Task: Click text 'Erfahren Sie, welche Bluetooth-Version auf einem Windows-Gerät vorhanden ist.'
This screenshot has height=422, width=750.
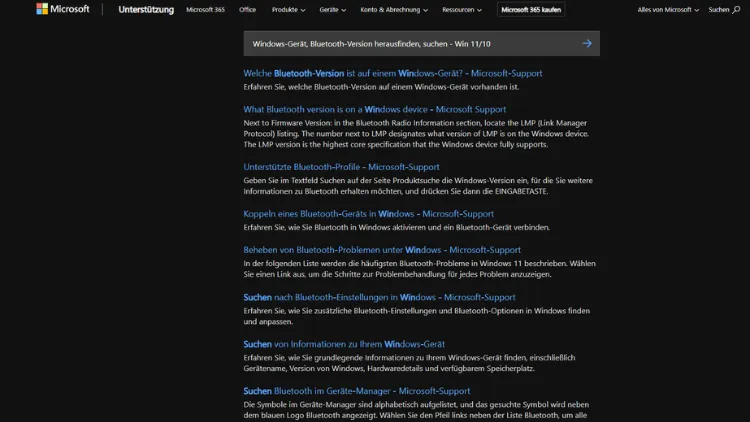Action: 381,87
